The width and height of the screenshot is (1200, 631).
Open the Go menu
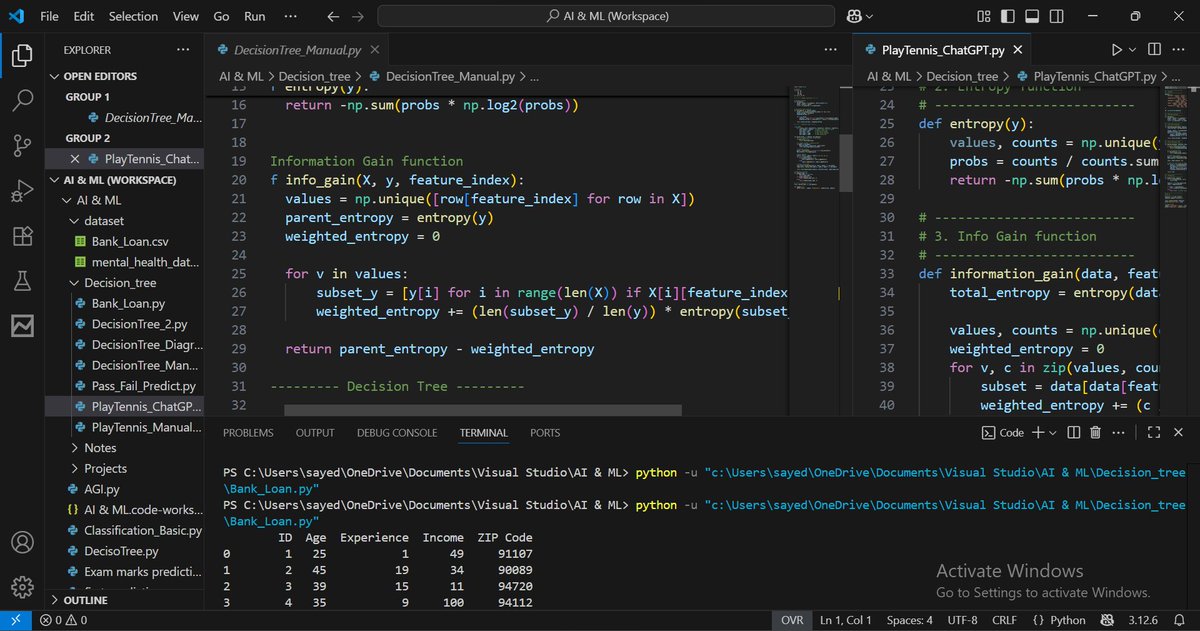(x=221, y=16)
